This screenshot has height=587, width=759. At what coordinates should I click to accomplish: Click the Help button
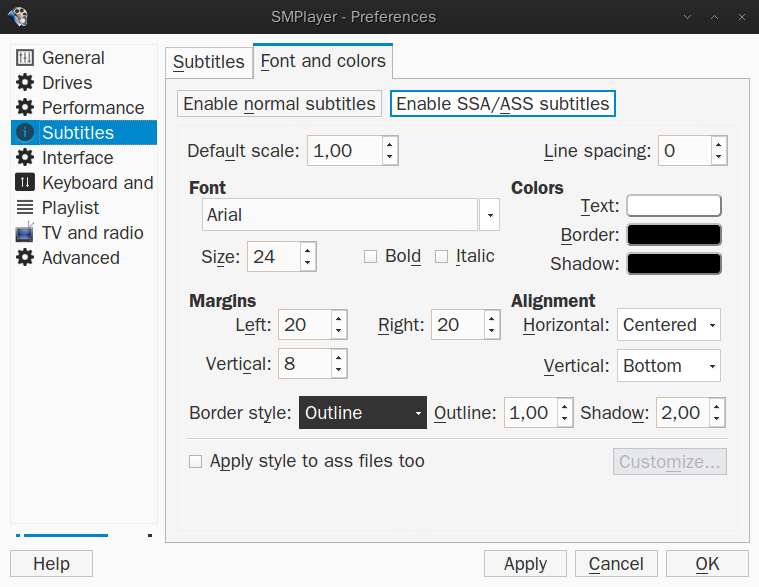point(51,564)
